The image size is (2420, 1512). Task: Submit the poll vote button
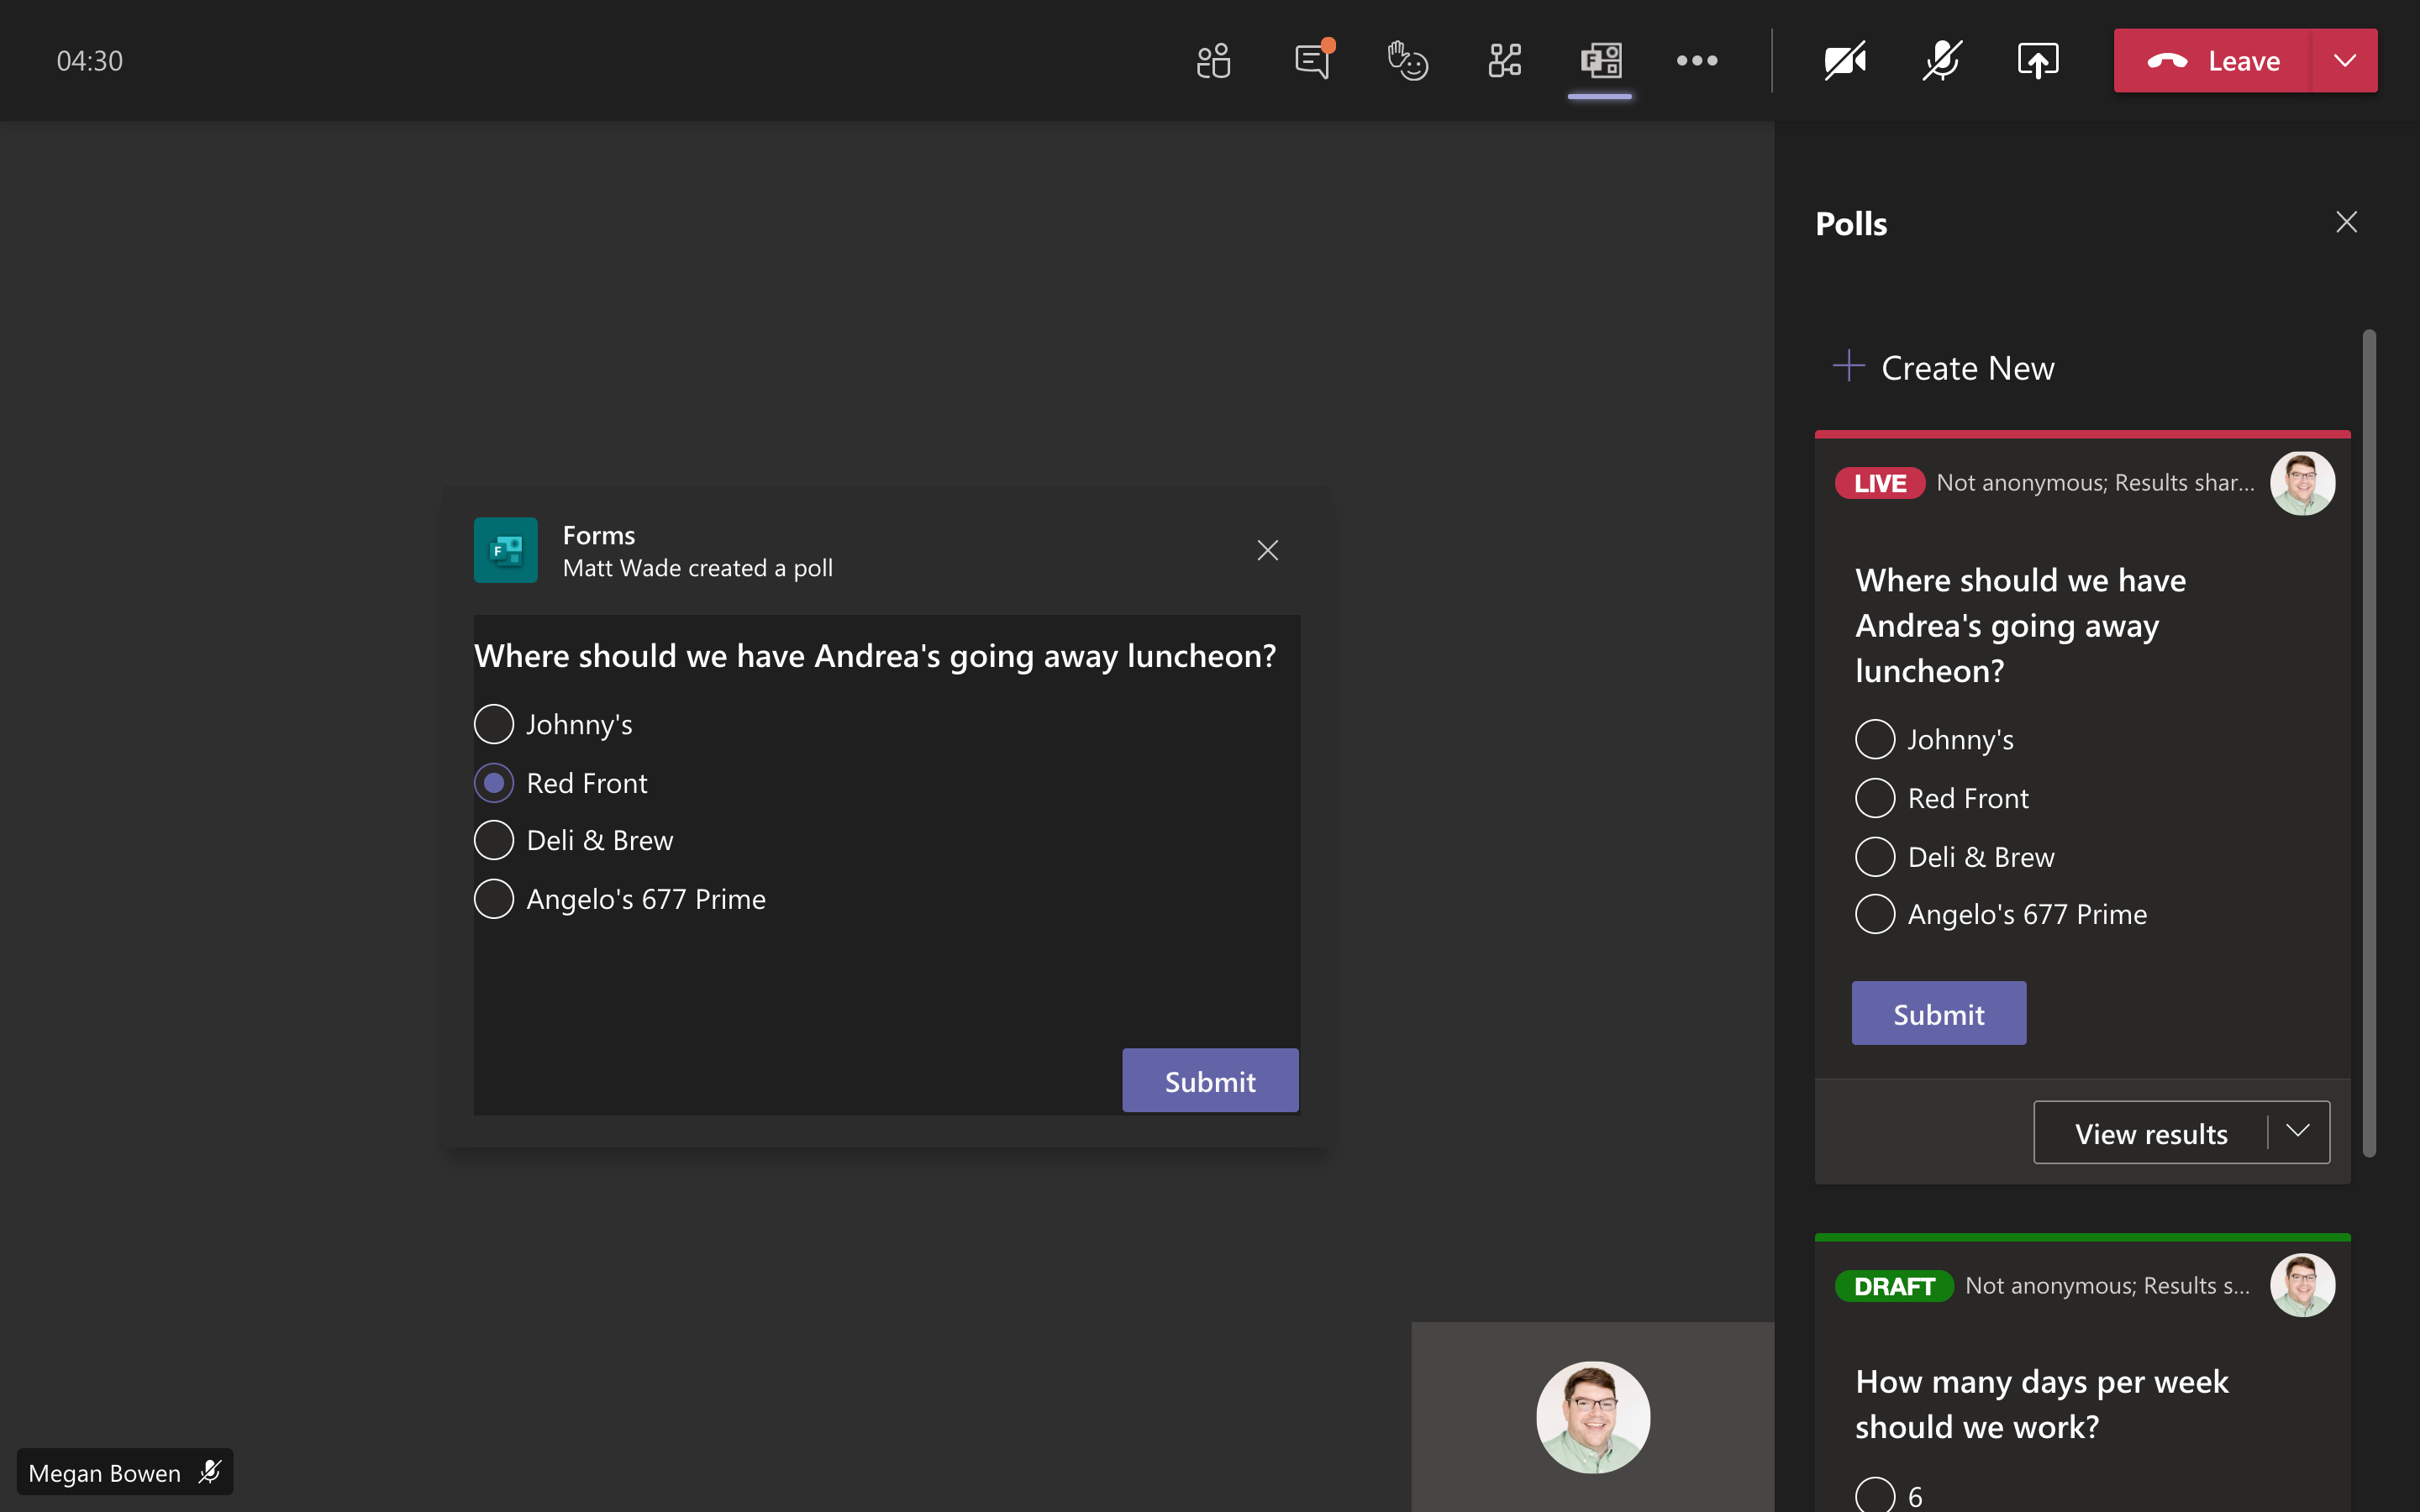(1211, 1080)
